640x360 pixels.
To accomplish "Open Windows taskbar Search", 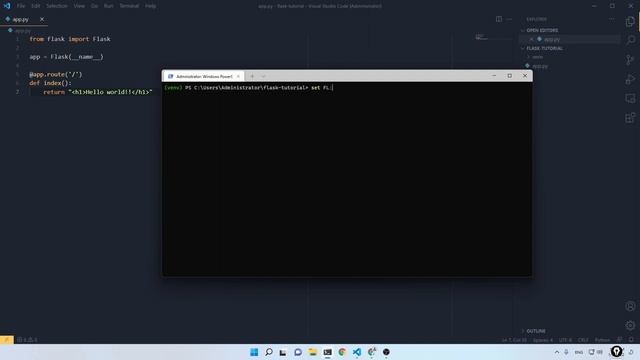I will 269,352.
